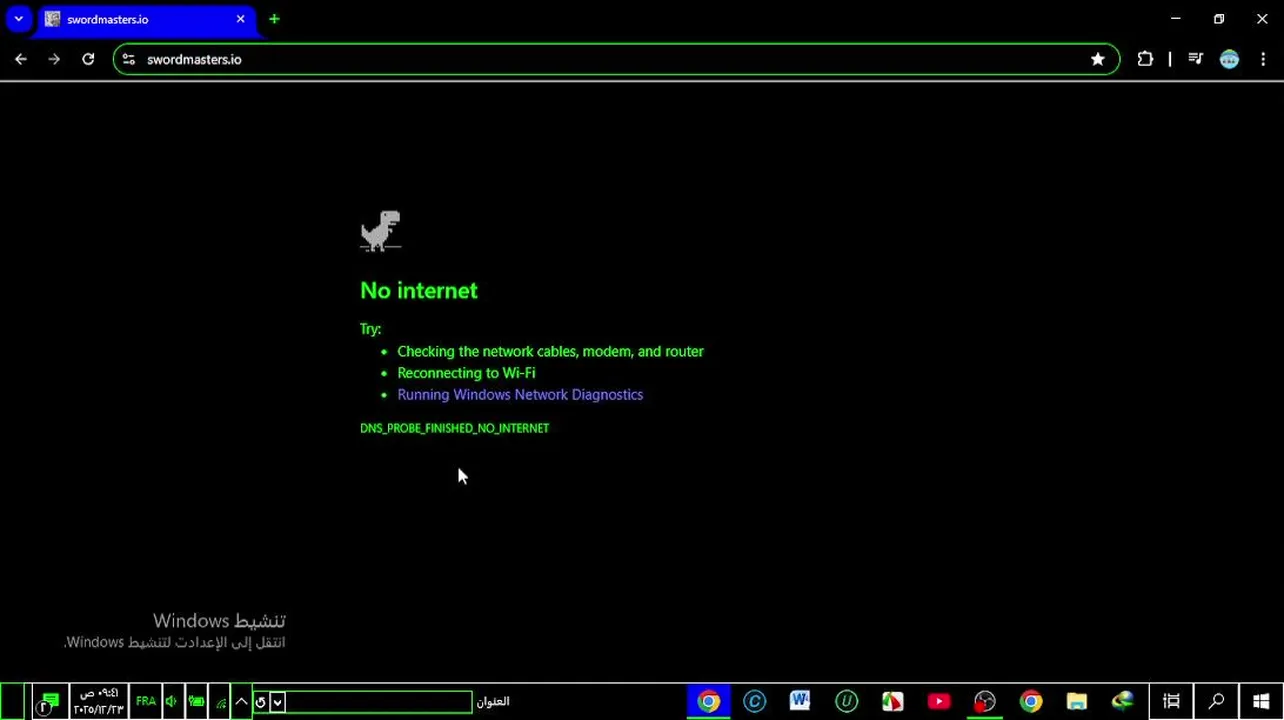Image resolution: width=1284 pixels, height=720 pixels.
Task: Click the taskbar address toolbar input
Action: [x=379, y=702]
